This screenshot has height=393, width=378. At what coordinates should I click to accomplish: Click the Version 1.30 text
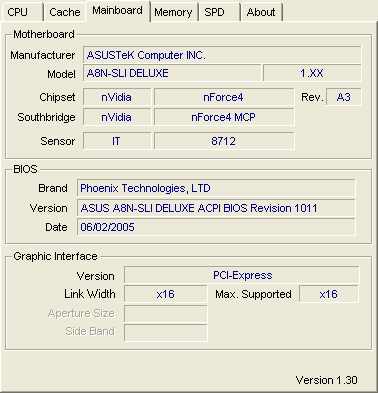point(326,380)
